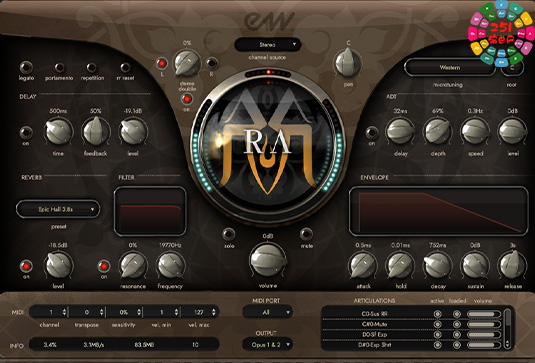Open the channel source Stereo dropdown
Image resolution: width=535 pixels, height=363 pixels.
click(x=268, y=45)
